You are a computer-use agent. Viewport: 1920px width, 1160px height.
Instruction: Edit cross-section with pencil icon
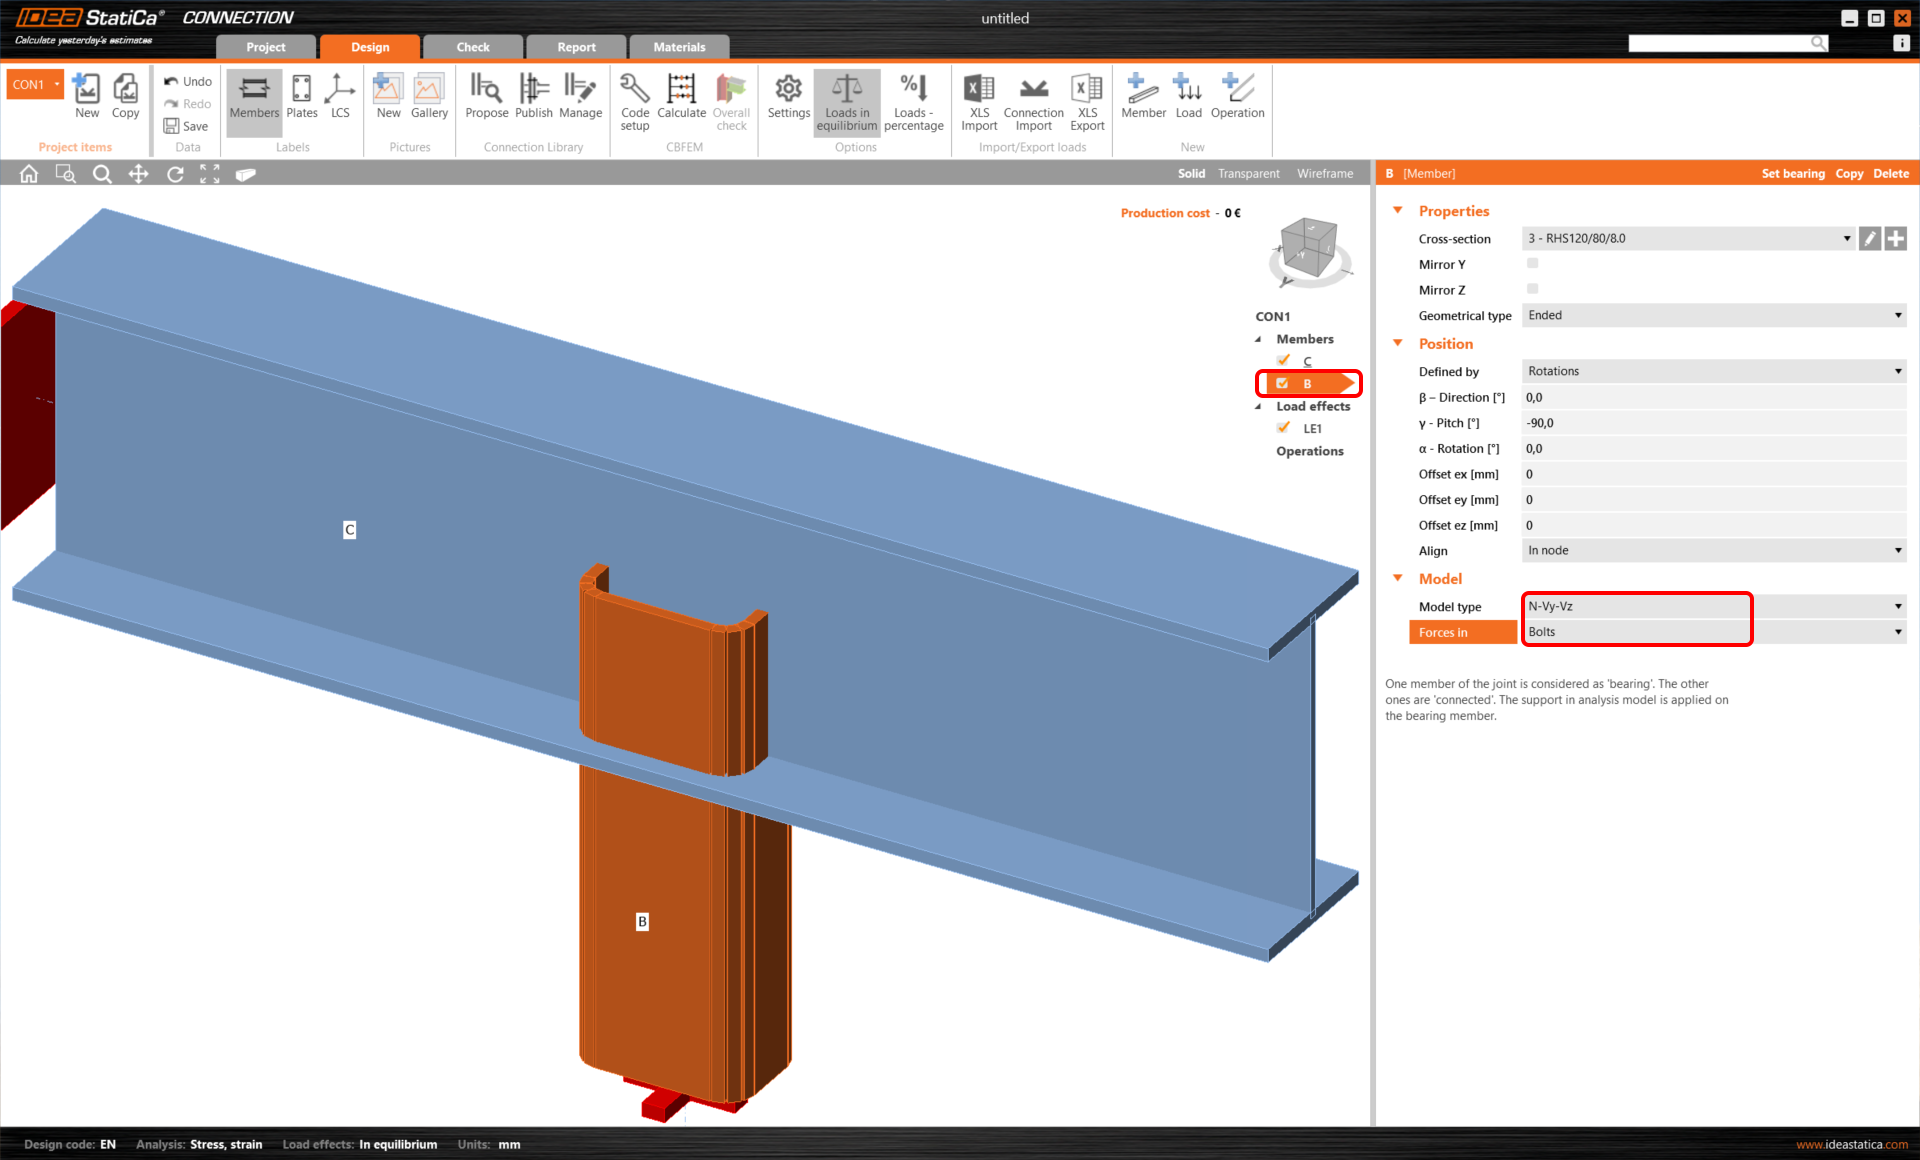1869,239
